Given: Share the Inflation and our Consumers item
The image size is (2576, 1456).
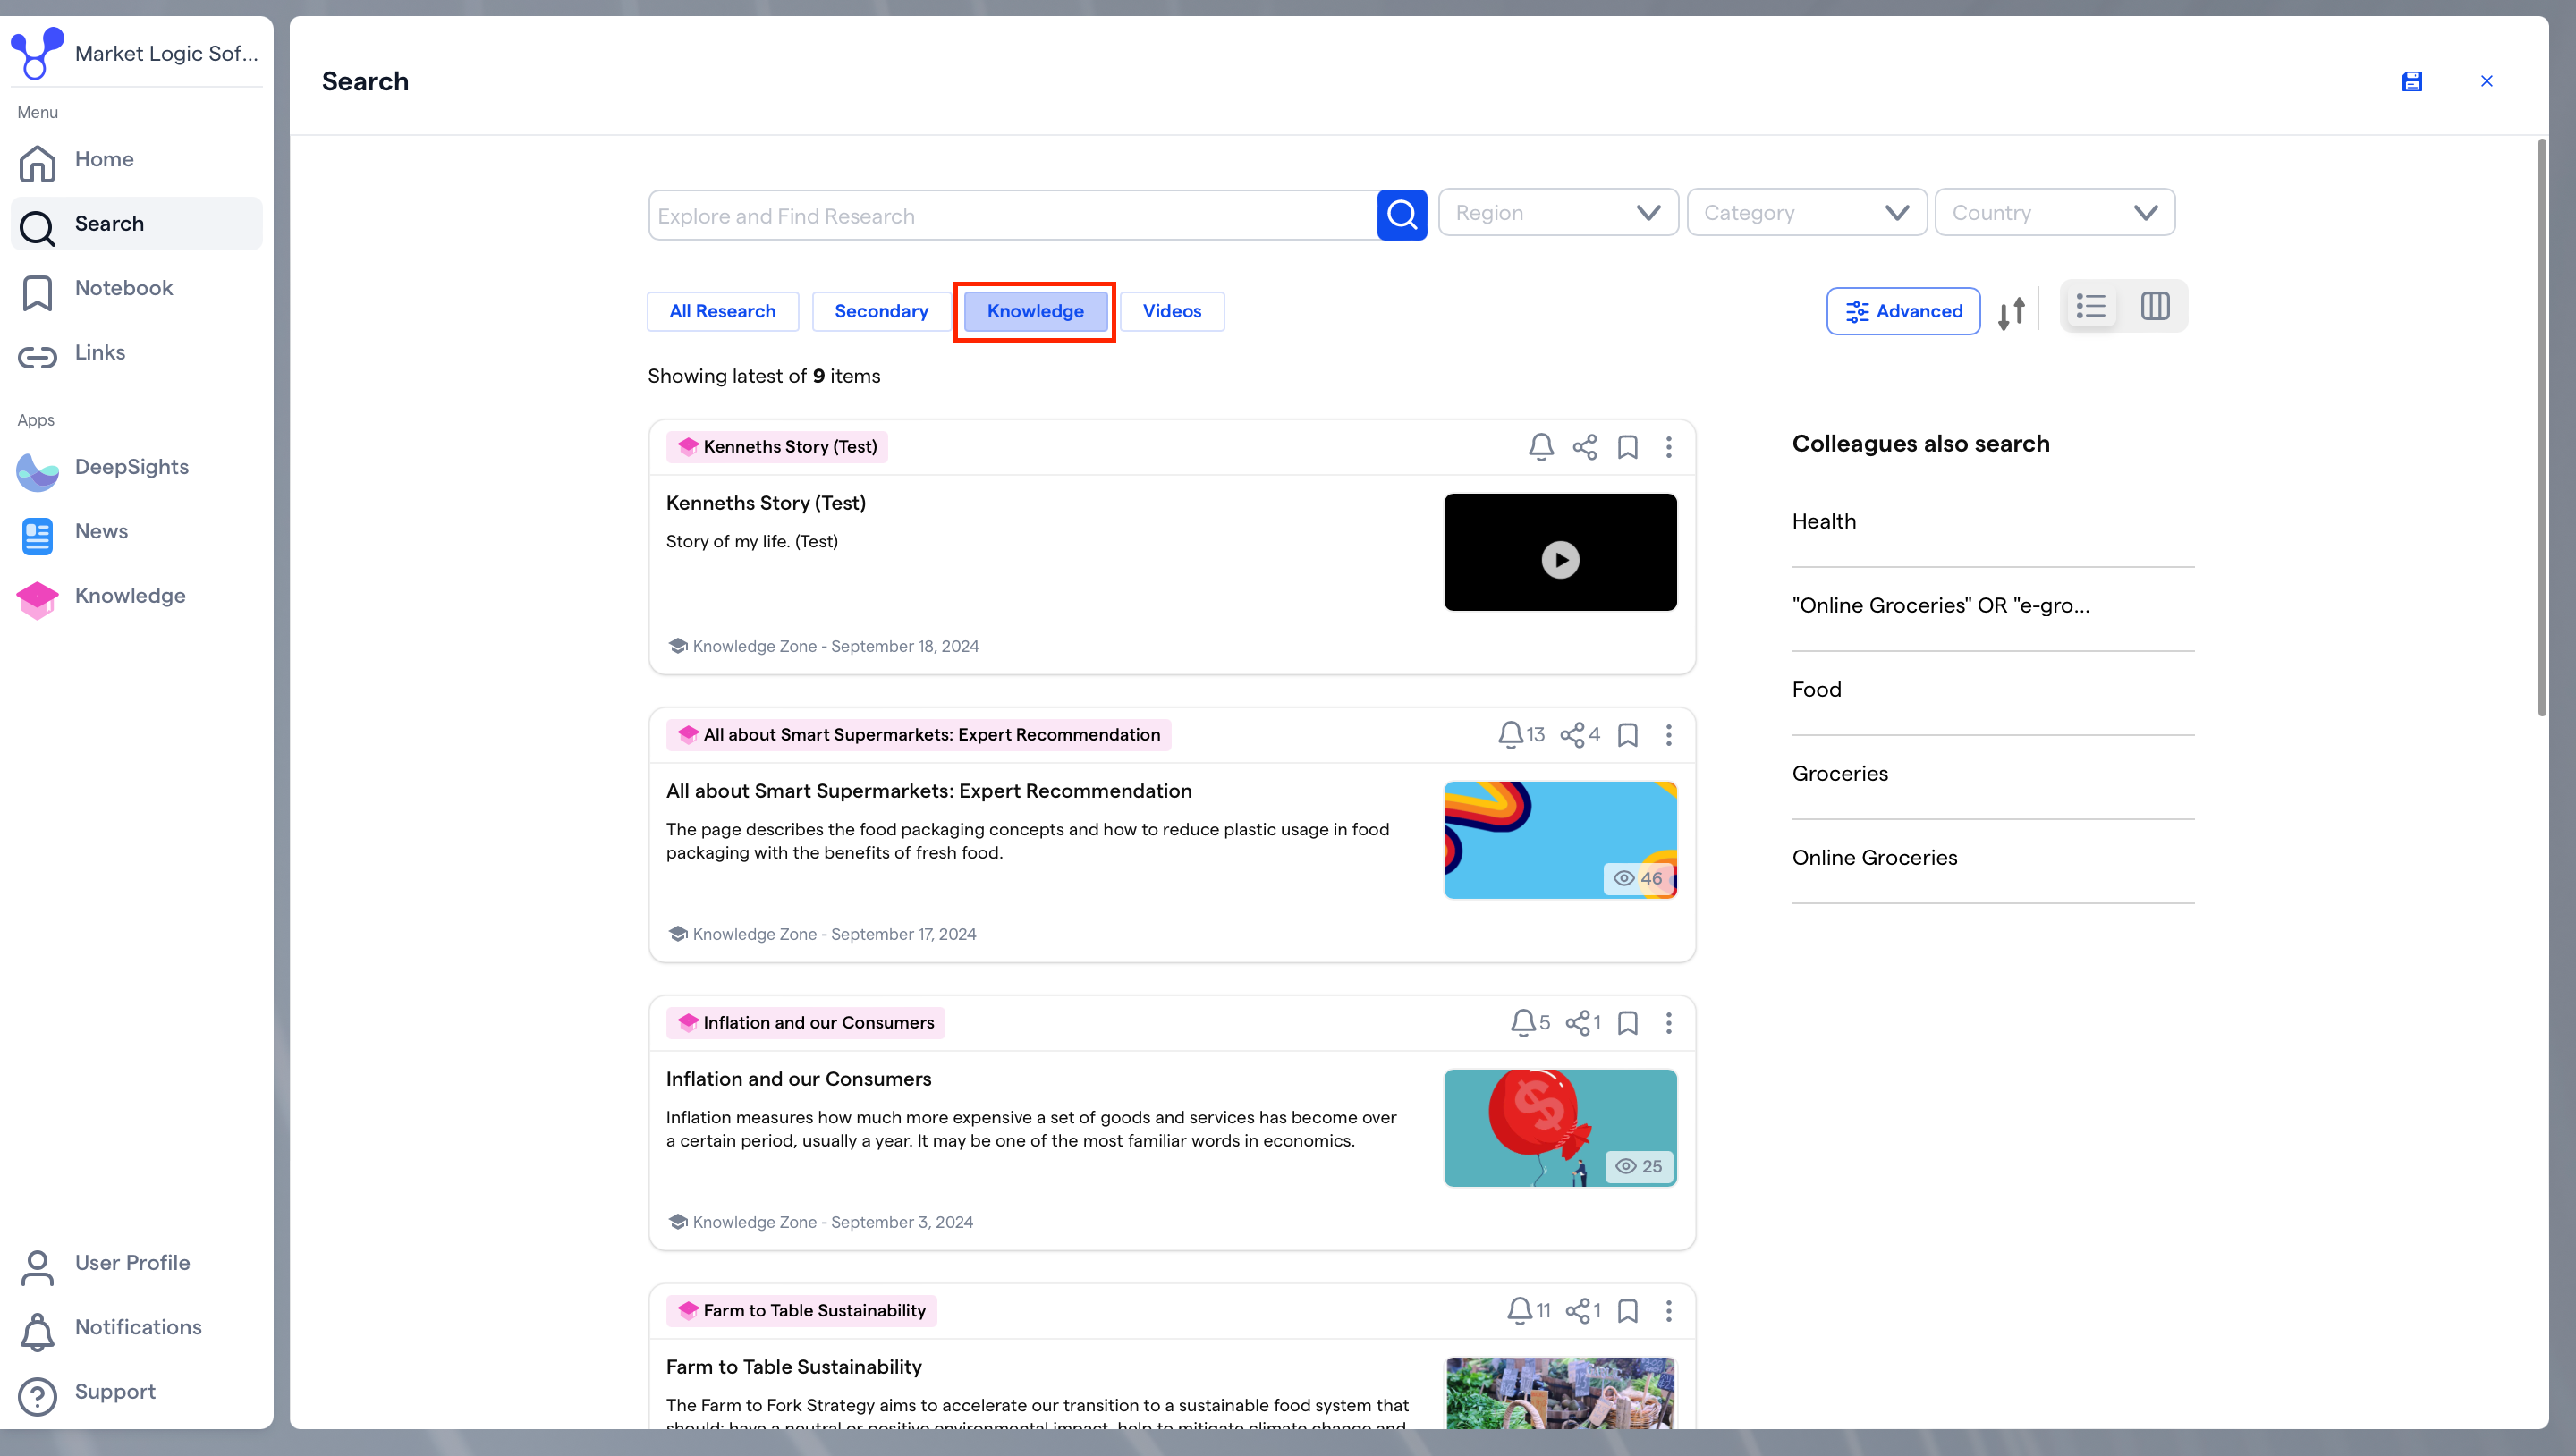Looking at the screenshot, I should [1578, 1023].
